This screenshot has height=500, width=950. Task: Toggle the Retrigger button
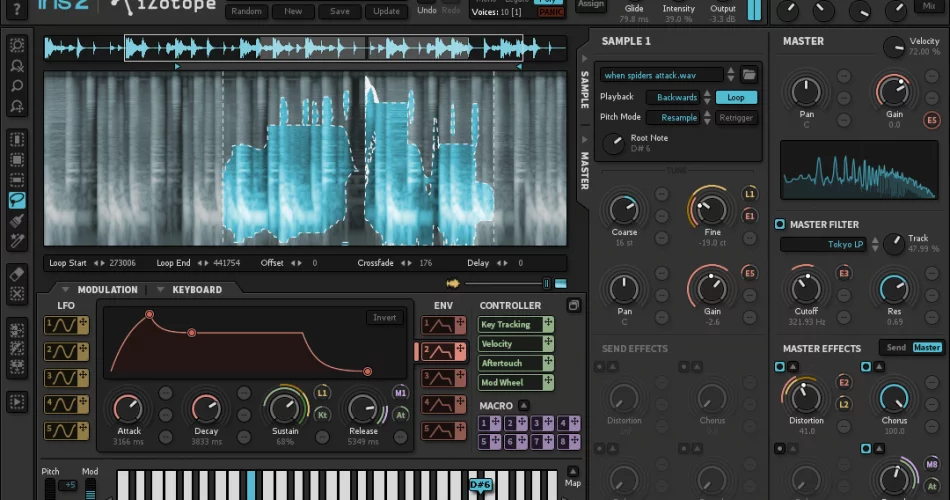pyautogui.click(x=736, y=118)
